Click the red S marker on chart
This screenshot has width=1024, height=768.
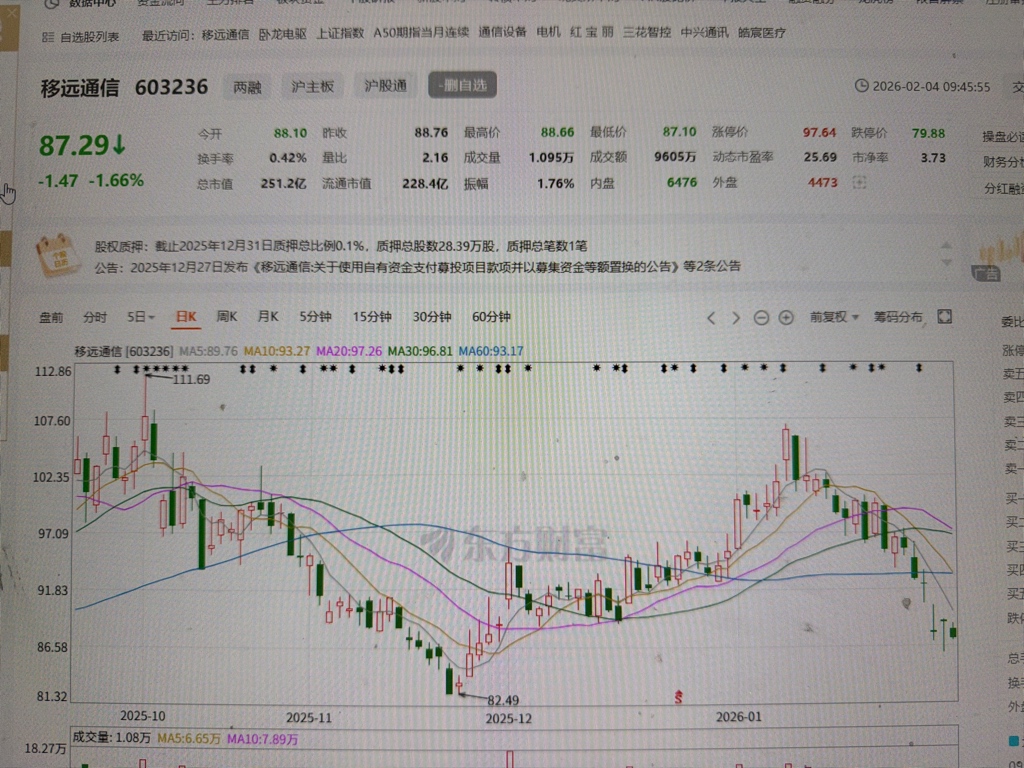point(679,697)
